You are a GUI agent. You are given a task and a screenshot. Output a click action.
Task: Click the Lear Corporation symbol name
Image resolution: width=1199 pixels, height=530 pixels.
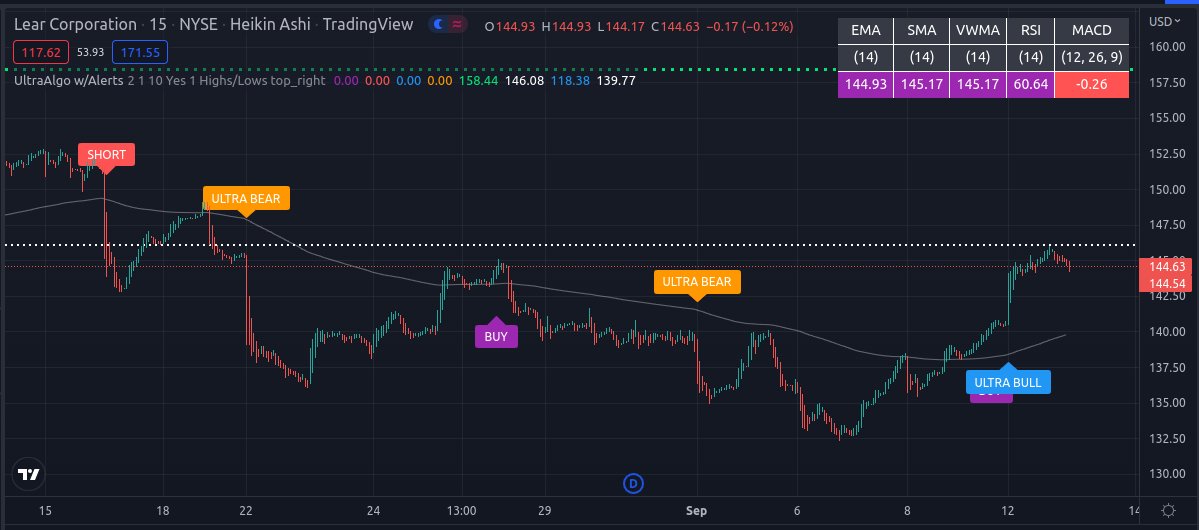pos(75,24)
